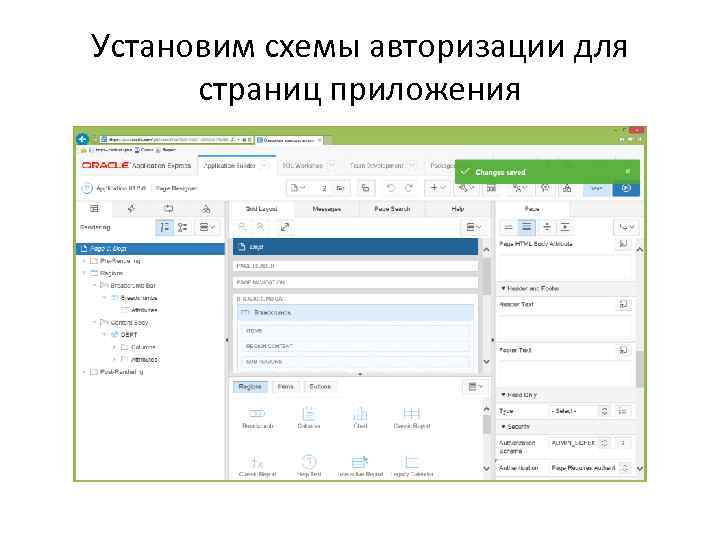Click Expand All property groups icon
Image resolution: width=720 pixels, height=540 pixels.
pos(565,227)
